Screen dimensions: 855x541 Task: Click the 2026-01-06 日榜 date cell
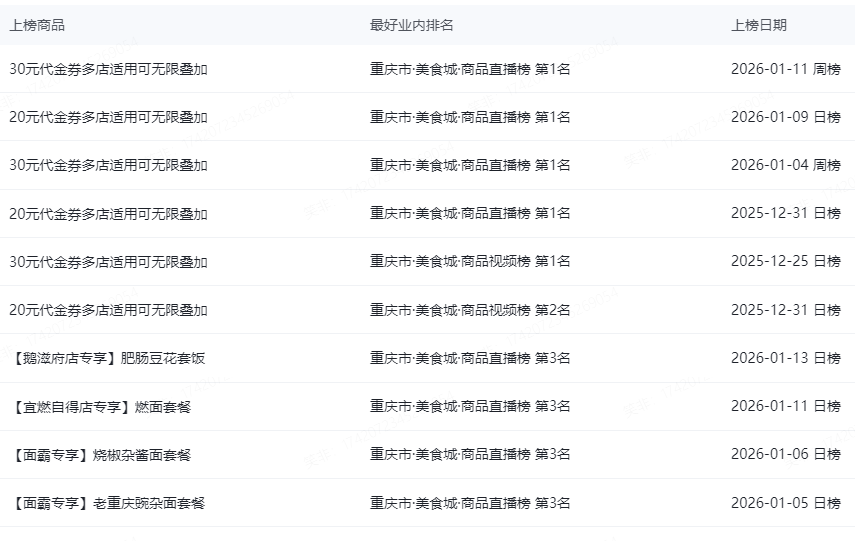[x=786, y=454]
